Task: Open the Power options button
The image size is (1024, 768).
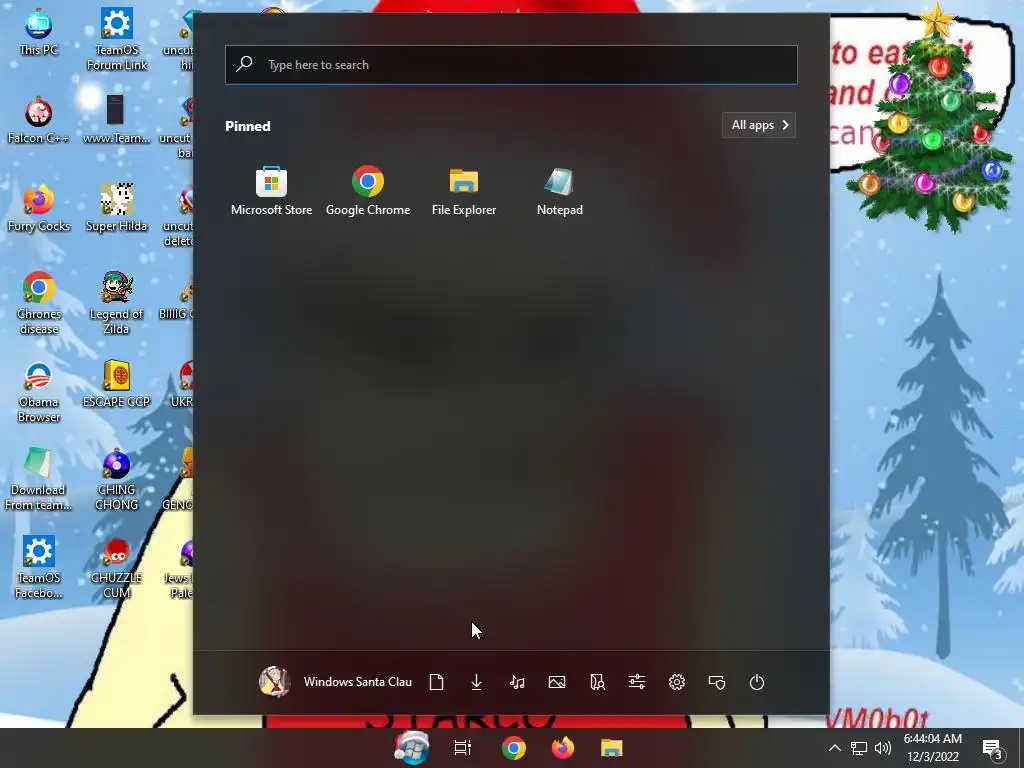Action: (757, 682)
